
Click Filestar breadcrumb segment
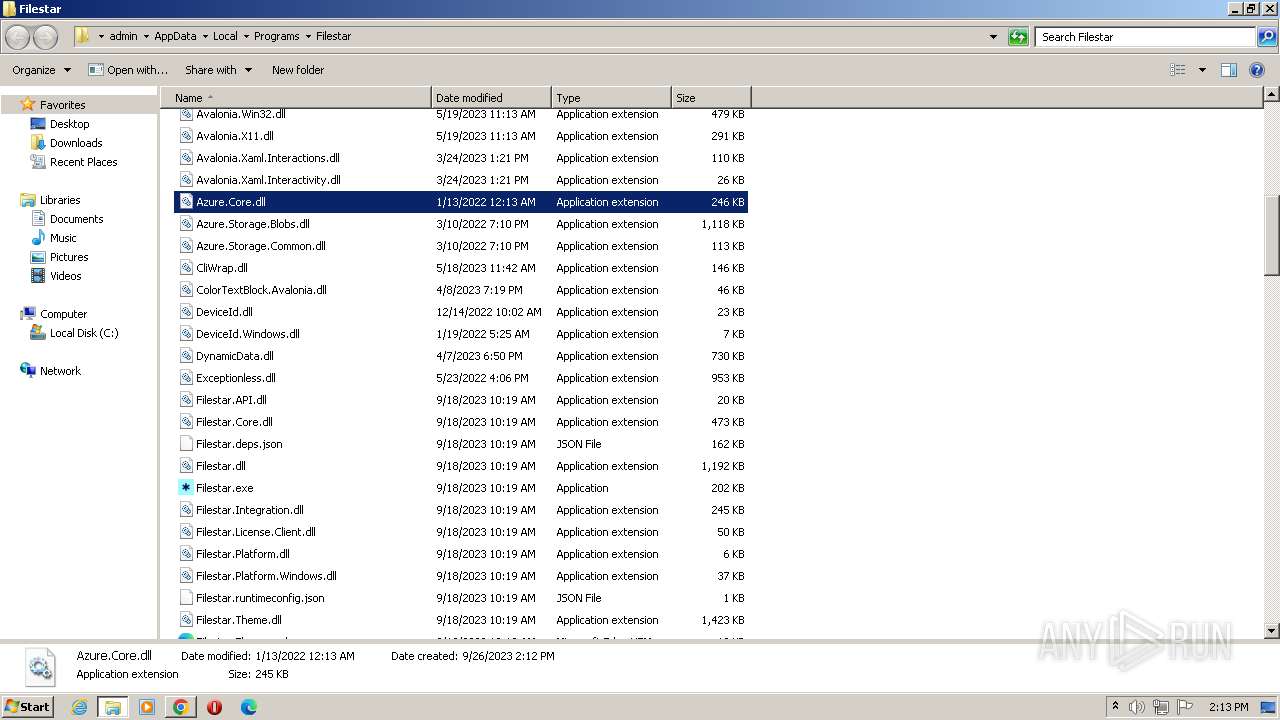click(x=333, y=36)
